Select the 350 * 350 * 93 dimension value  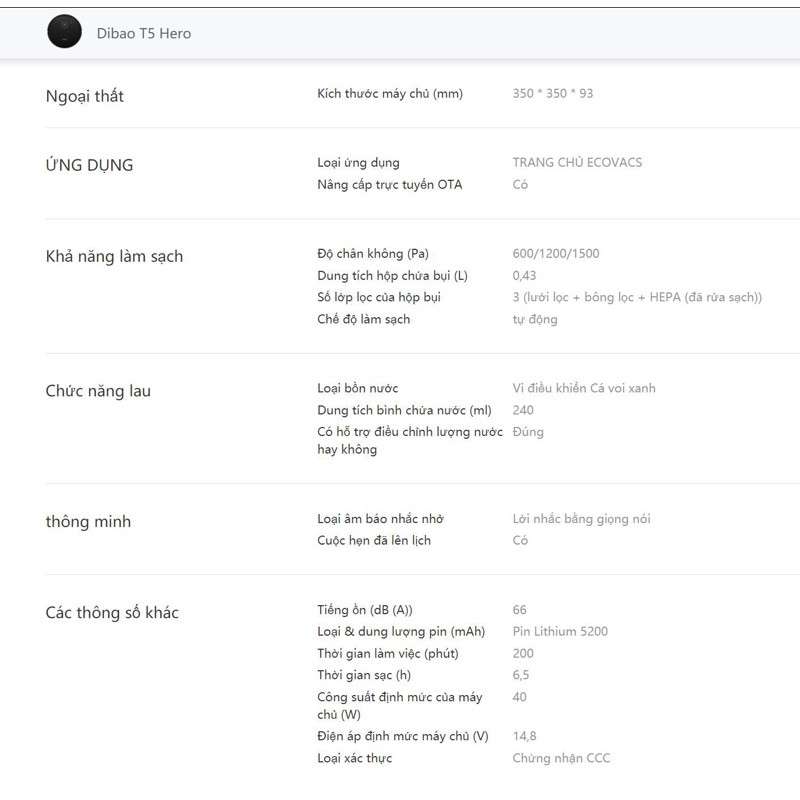552,94
